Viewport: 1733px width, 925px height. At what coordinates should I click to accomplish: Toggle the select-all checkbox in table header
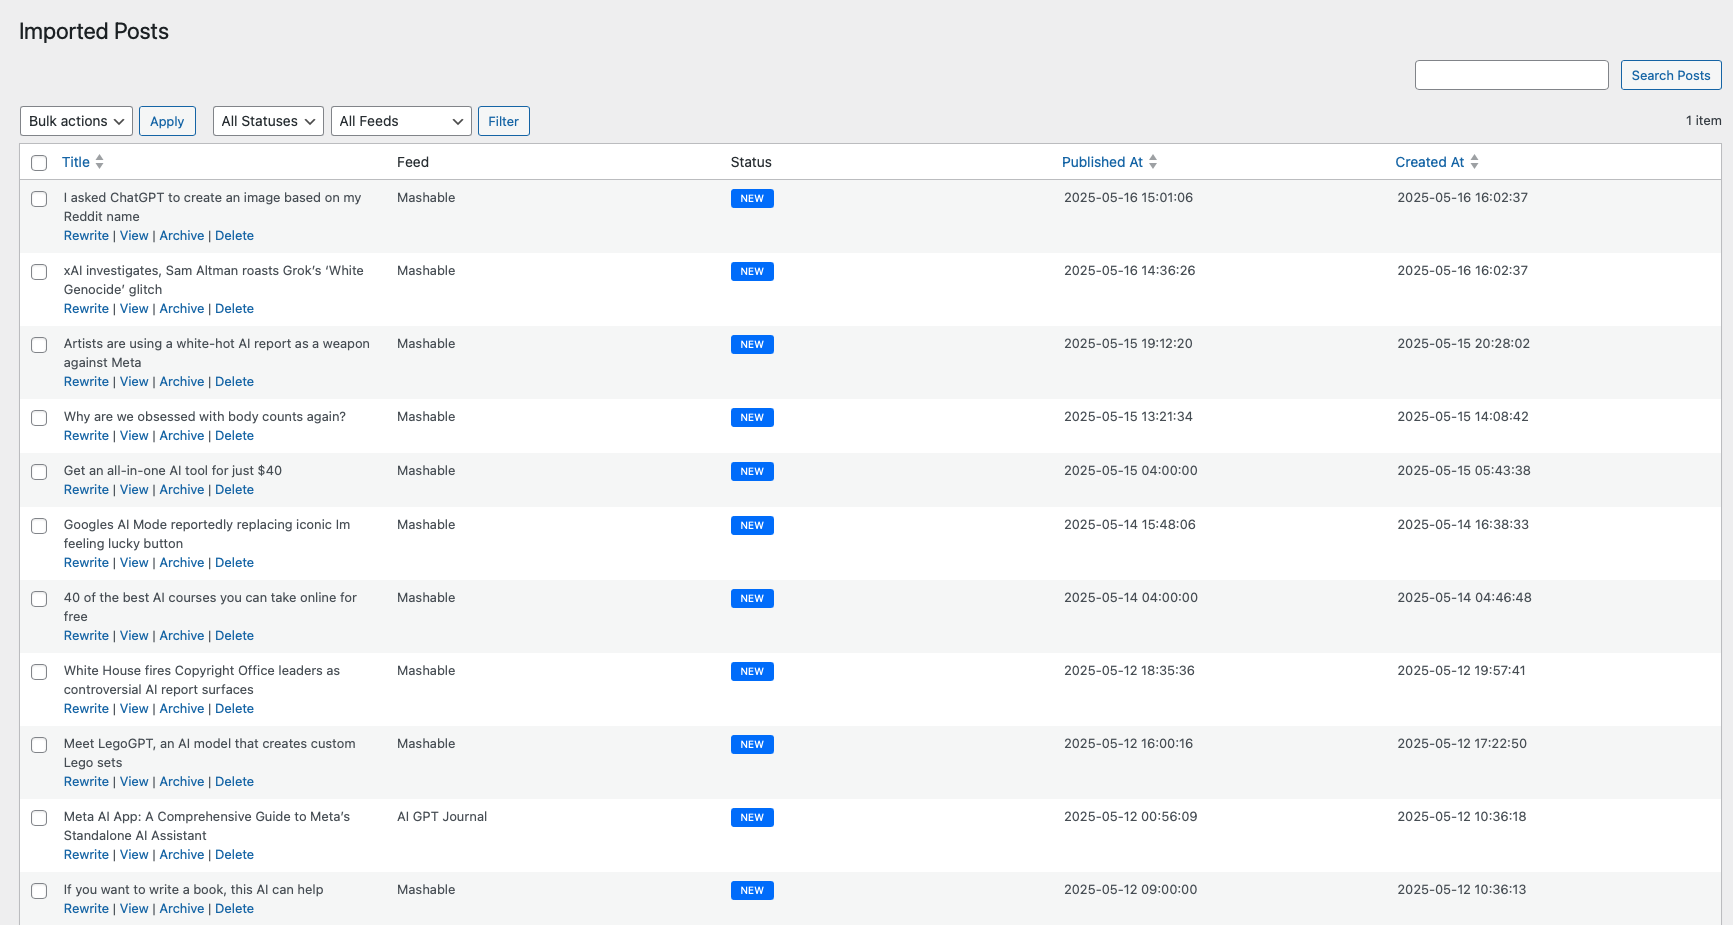(39, 163)
